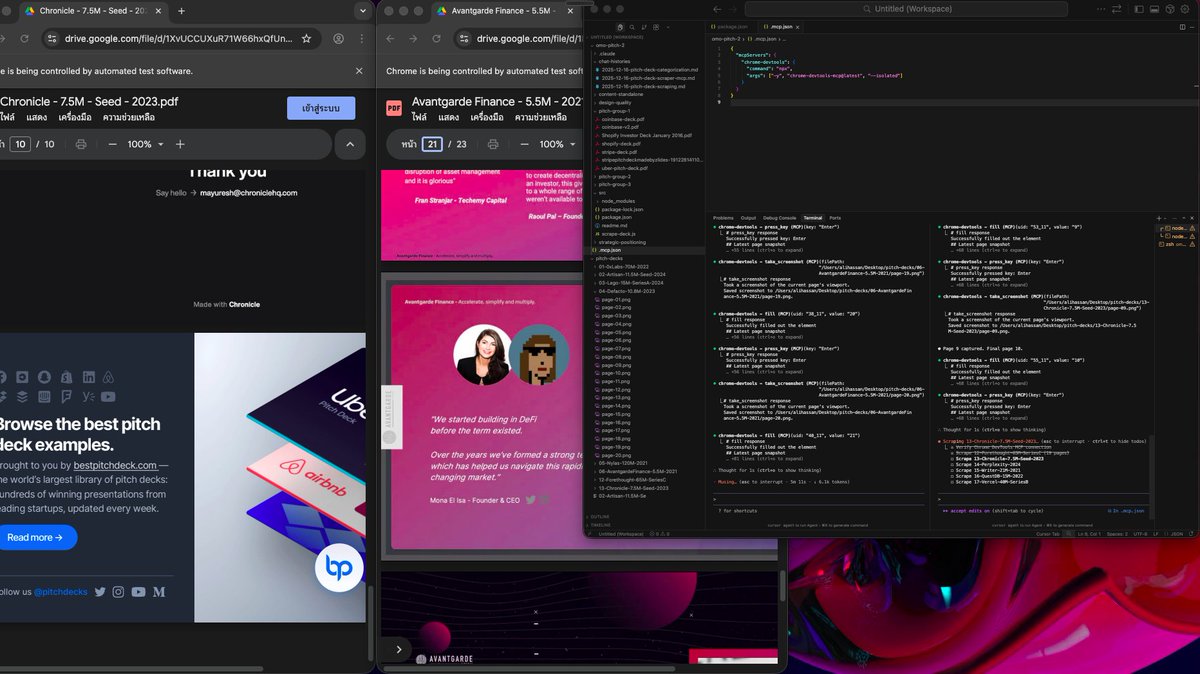Expand the OUTLINE section in editor sidebar
The width and height of the screenshot is (1200, 674).
pyautogui.click(x=645, y=516)
